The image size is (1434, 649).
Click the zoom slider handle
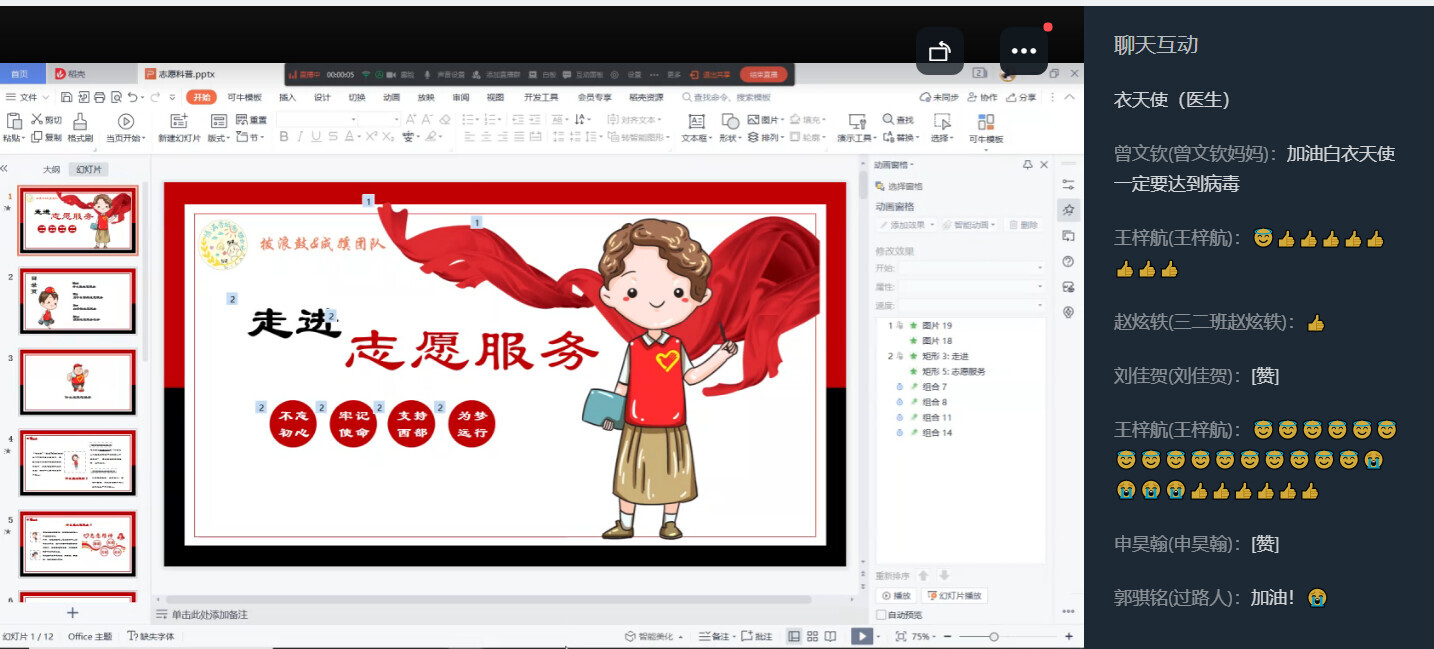point(993,636)
